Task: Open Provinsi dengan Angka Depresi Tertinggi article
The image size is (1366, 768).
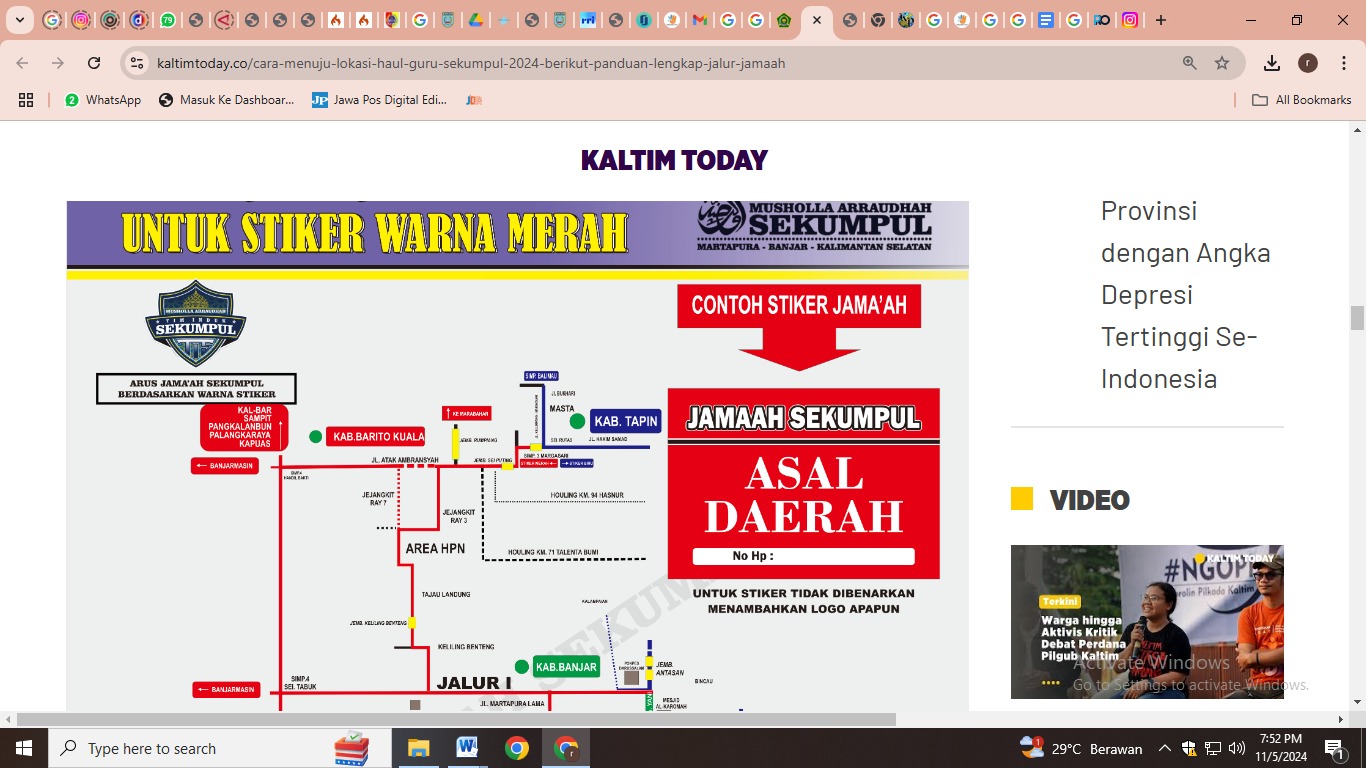Action: pos(1186,294)
